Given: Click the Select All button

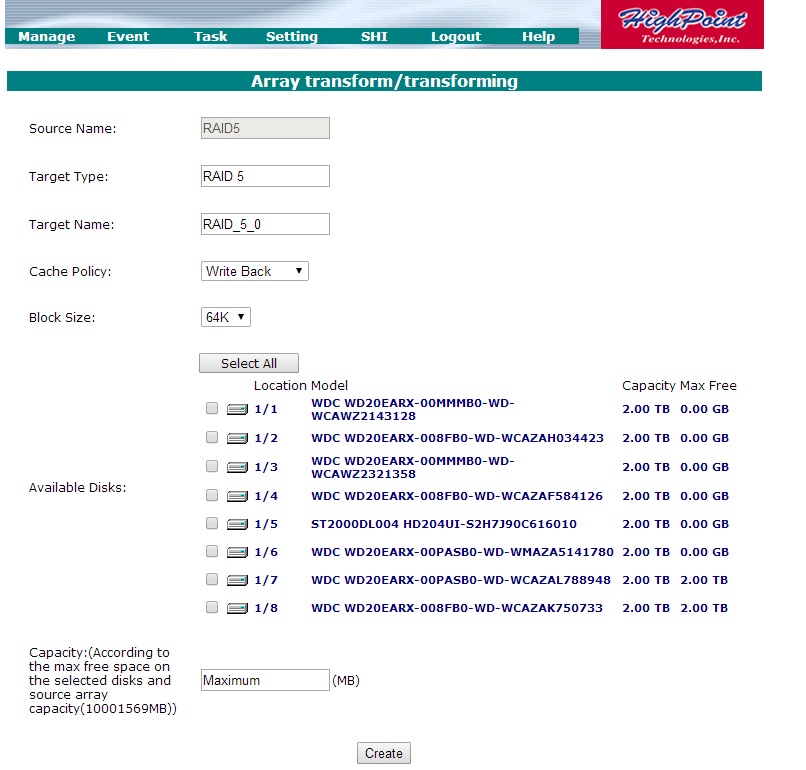Looking at the screenshot, I should [249, 363].
